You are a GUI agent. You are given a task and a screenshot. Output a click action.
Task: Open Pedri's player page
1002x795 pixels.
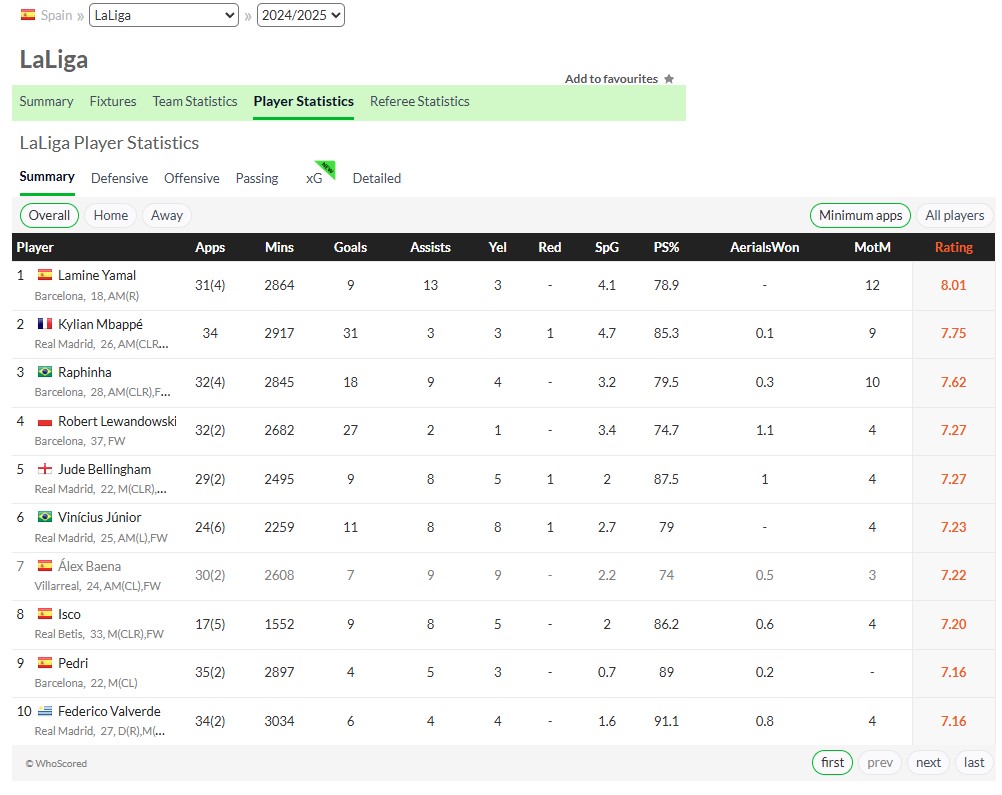pyautogui.click(x=73, y=663)
